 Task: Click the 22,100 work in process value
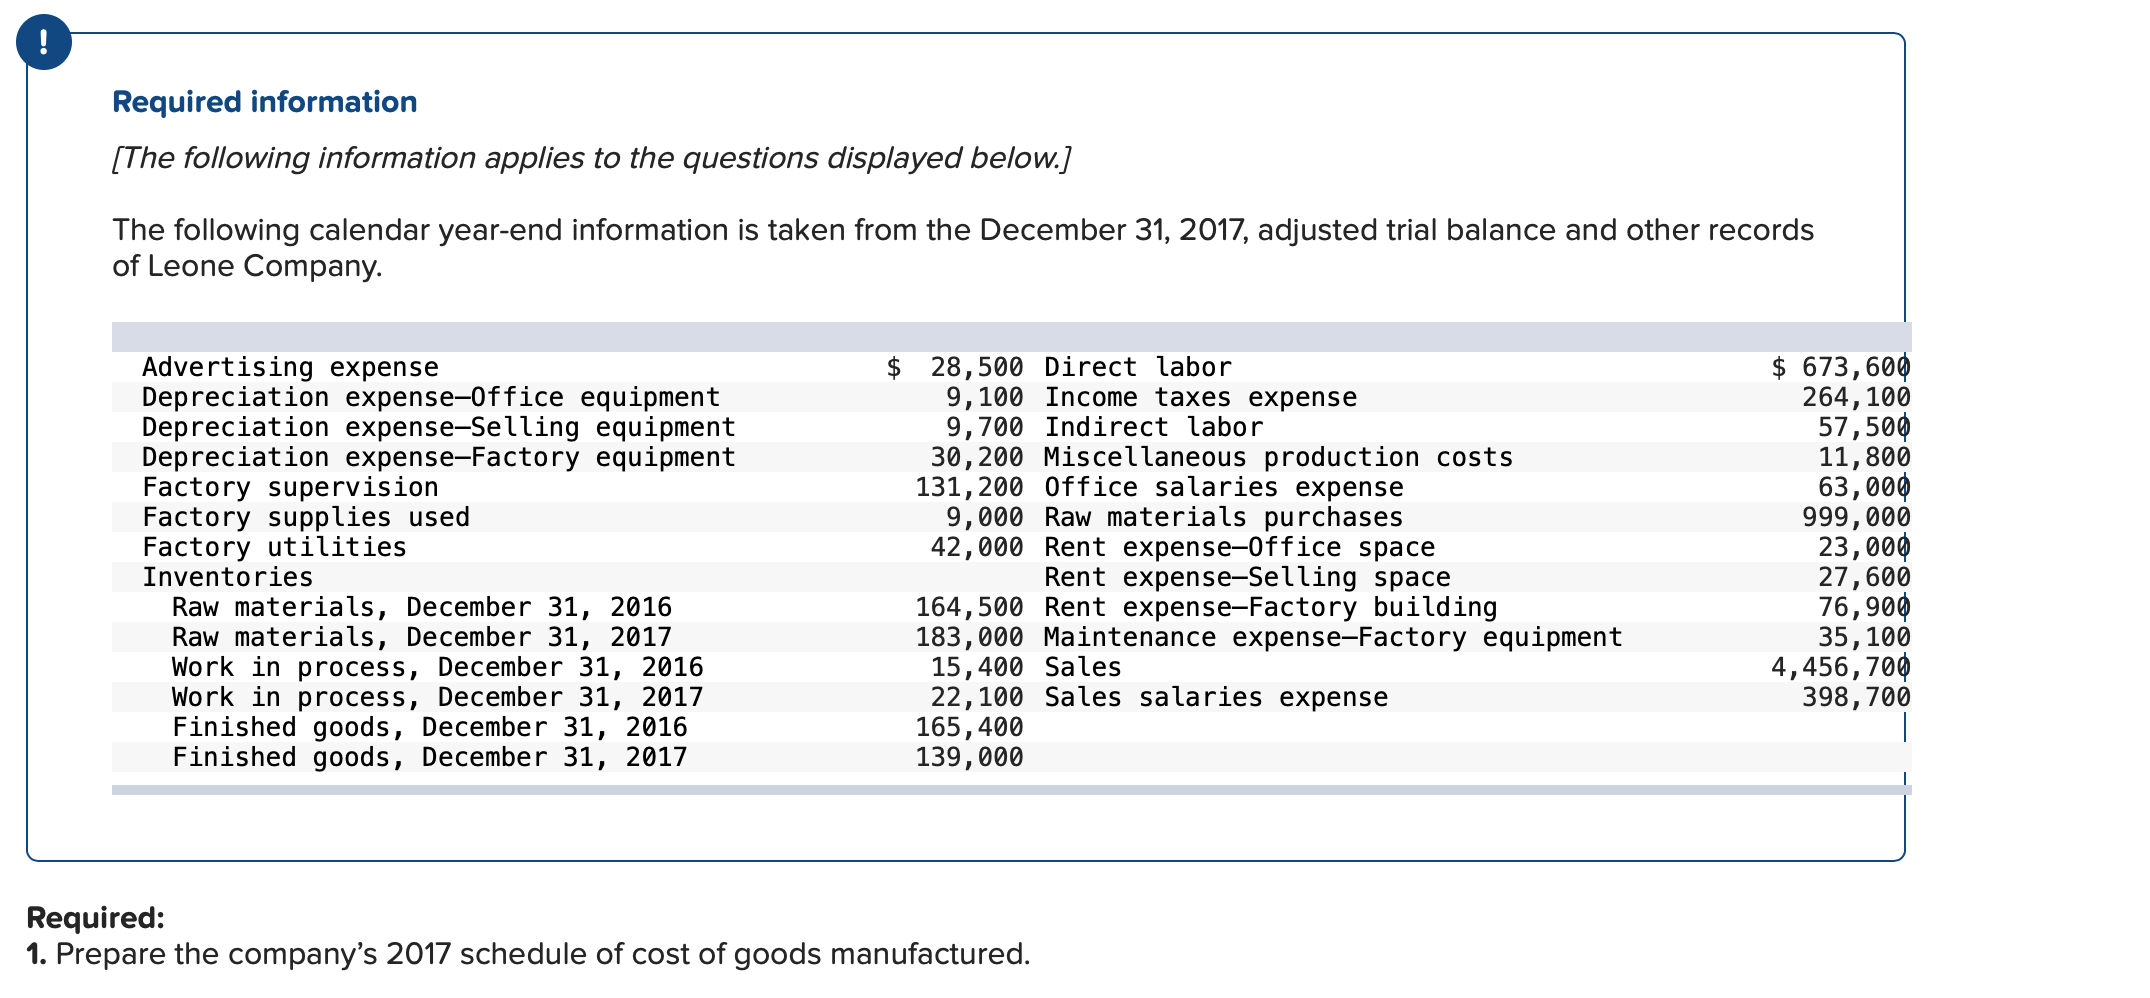[977, 697]
